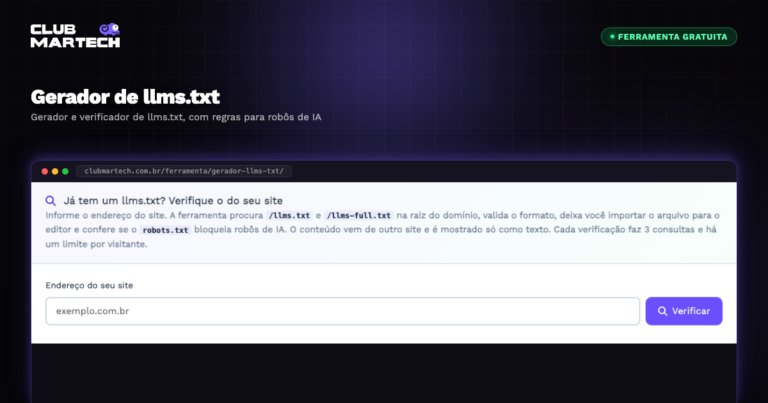Click the red window dot
The height and width of the screenshot is (403, 768).
[x=45, y=171]
